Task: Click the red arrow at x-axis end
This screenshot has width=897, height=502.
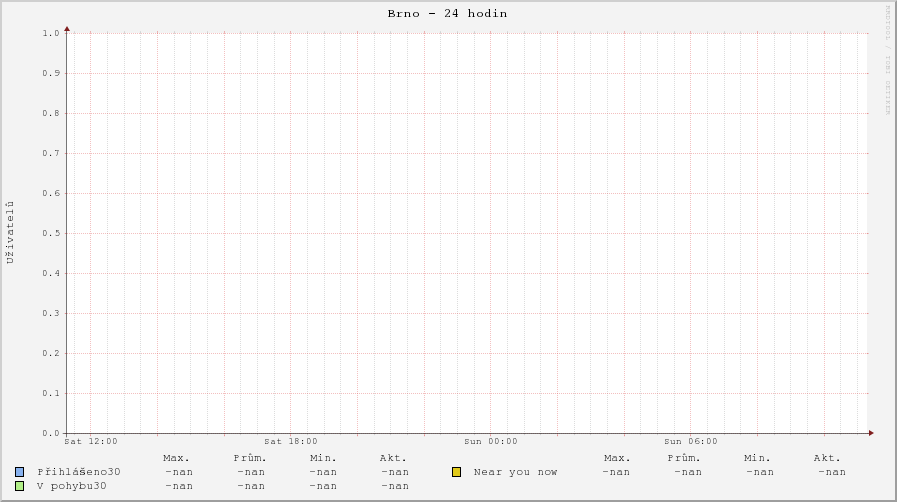Action: (871, 433)
